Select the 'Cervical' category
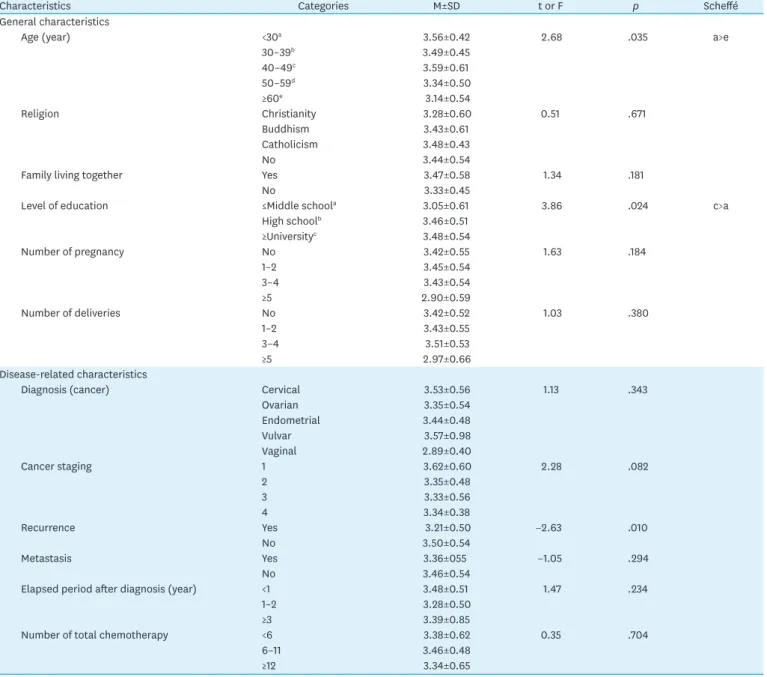This screenshot has width=767, height=677. point(281,390)
